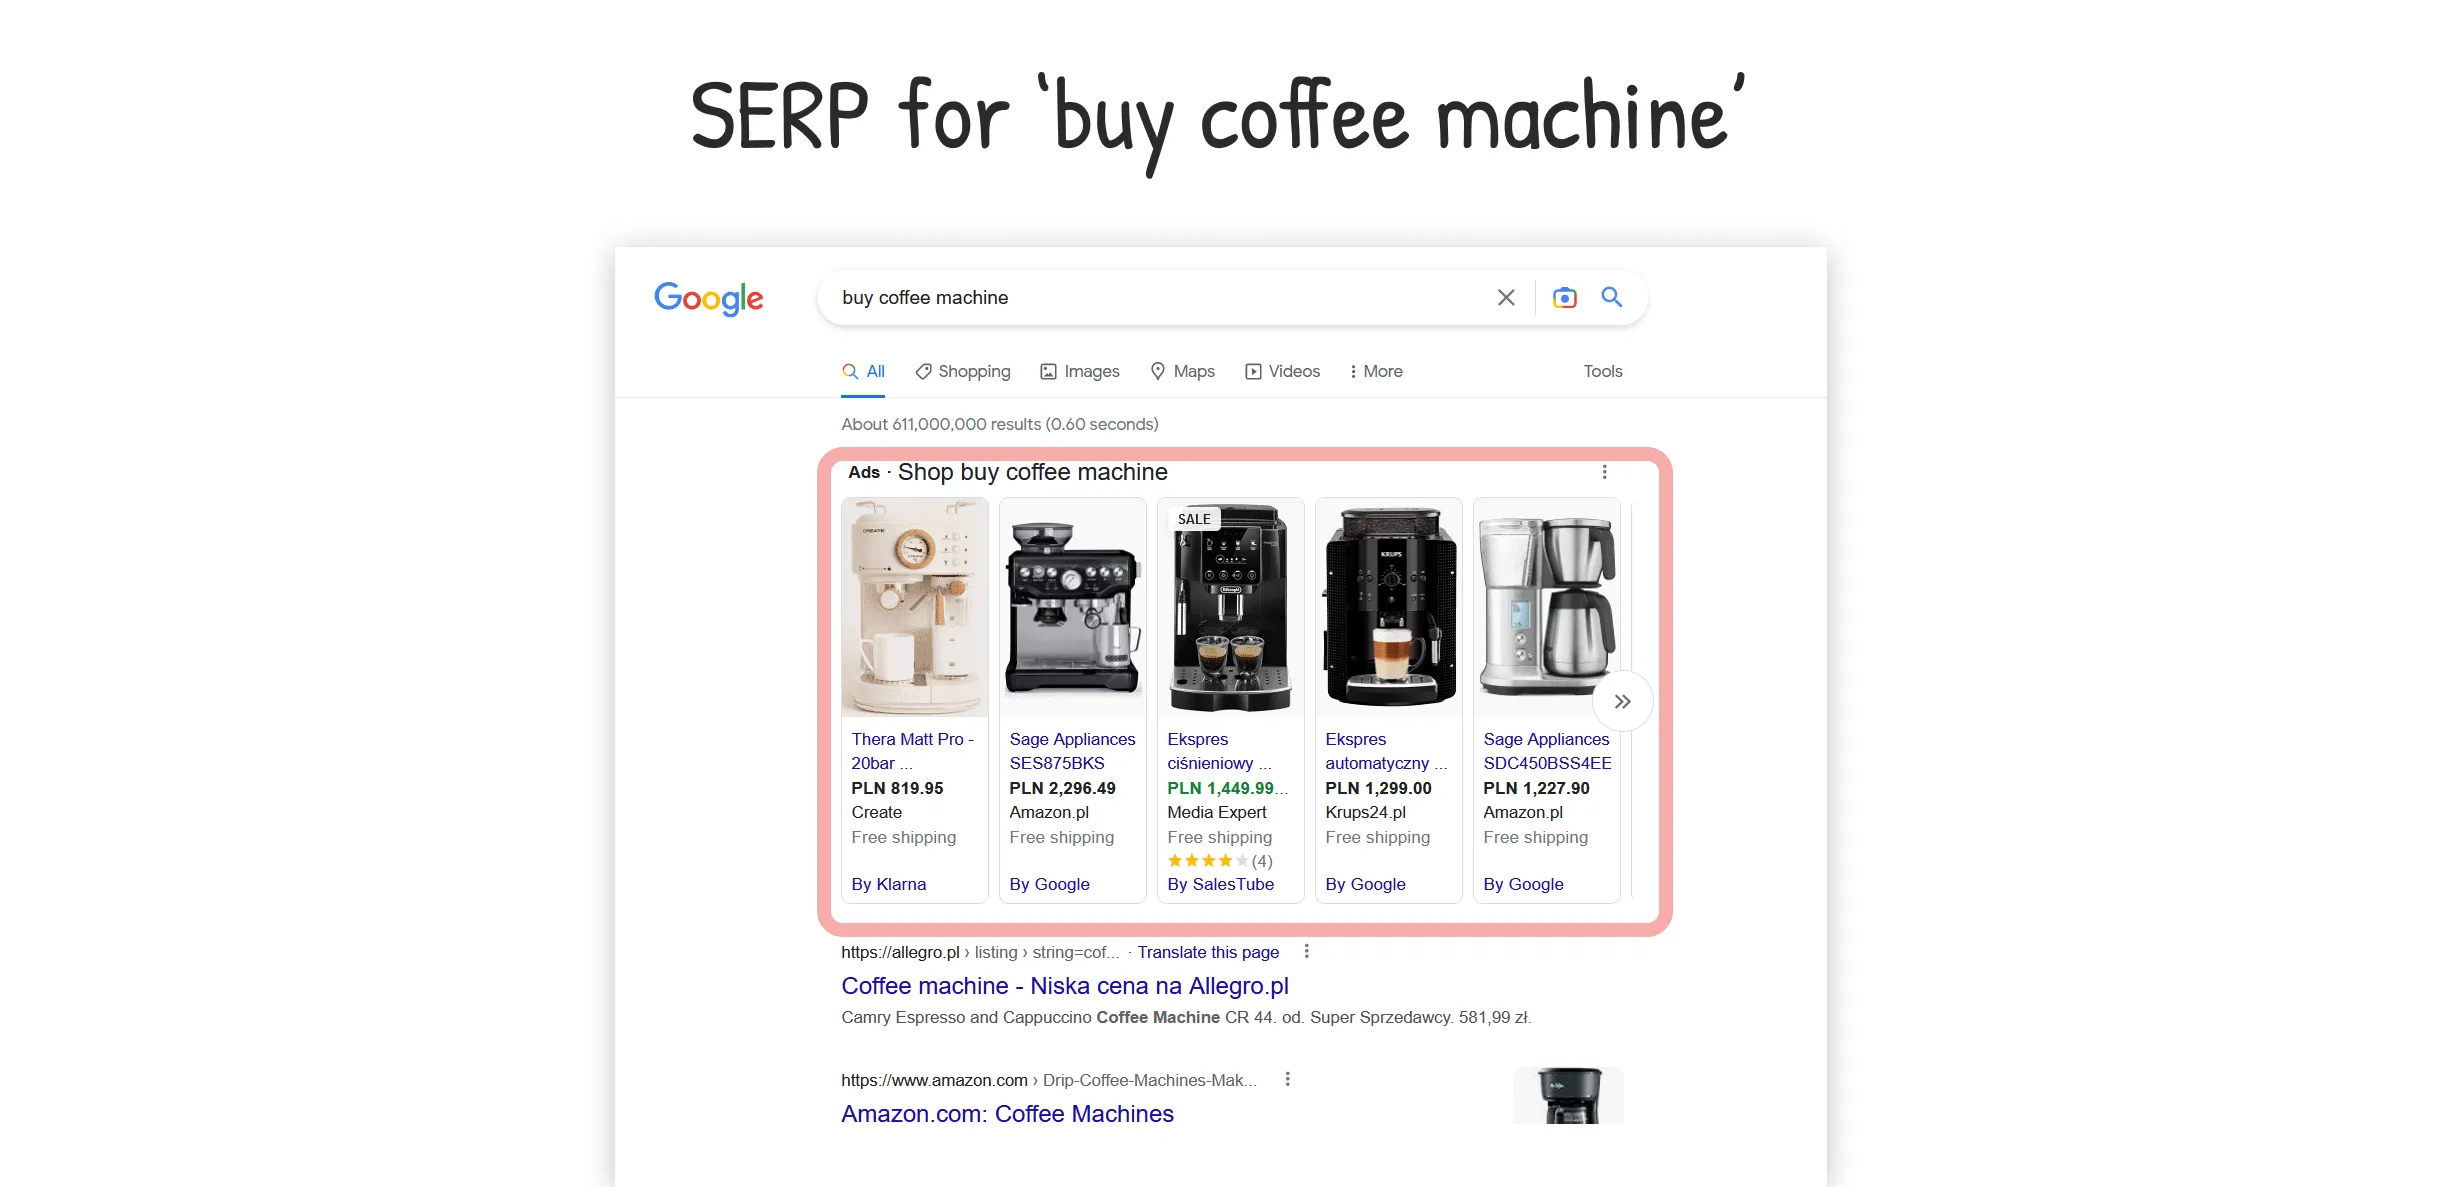Open three-dot menu beside Allegro result
The width and height of the screenshot is (2442, 1187).
1306,951
